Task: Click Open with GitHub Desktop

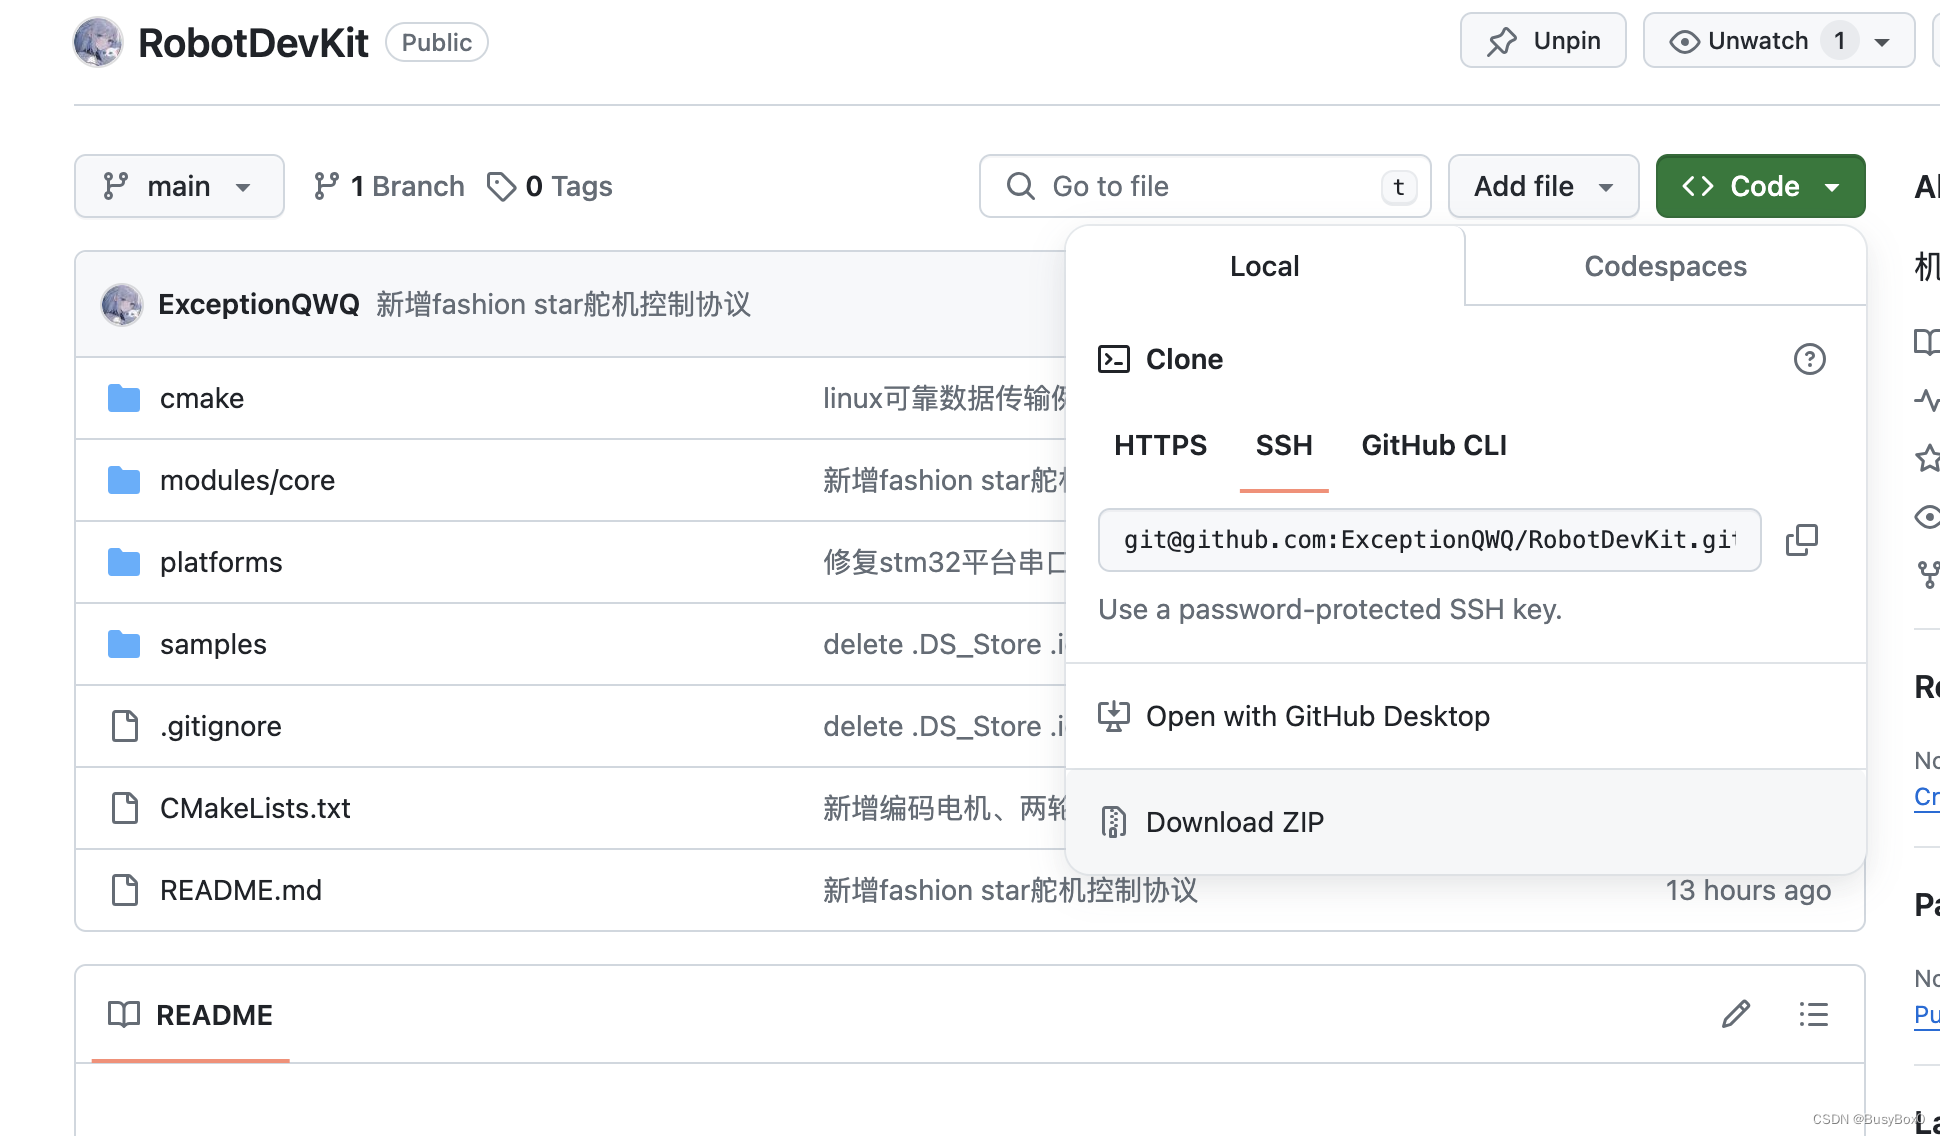Action: click(1317, 716)
